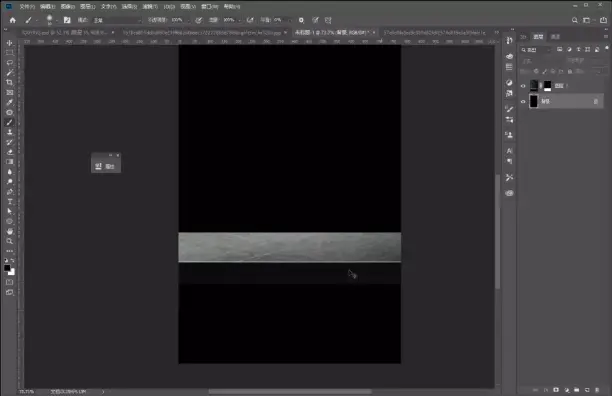Select the Brush tool in the toolbox
Screen dimensions: 612x396
(x=10, y=122)
